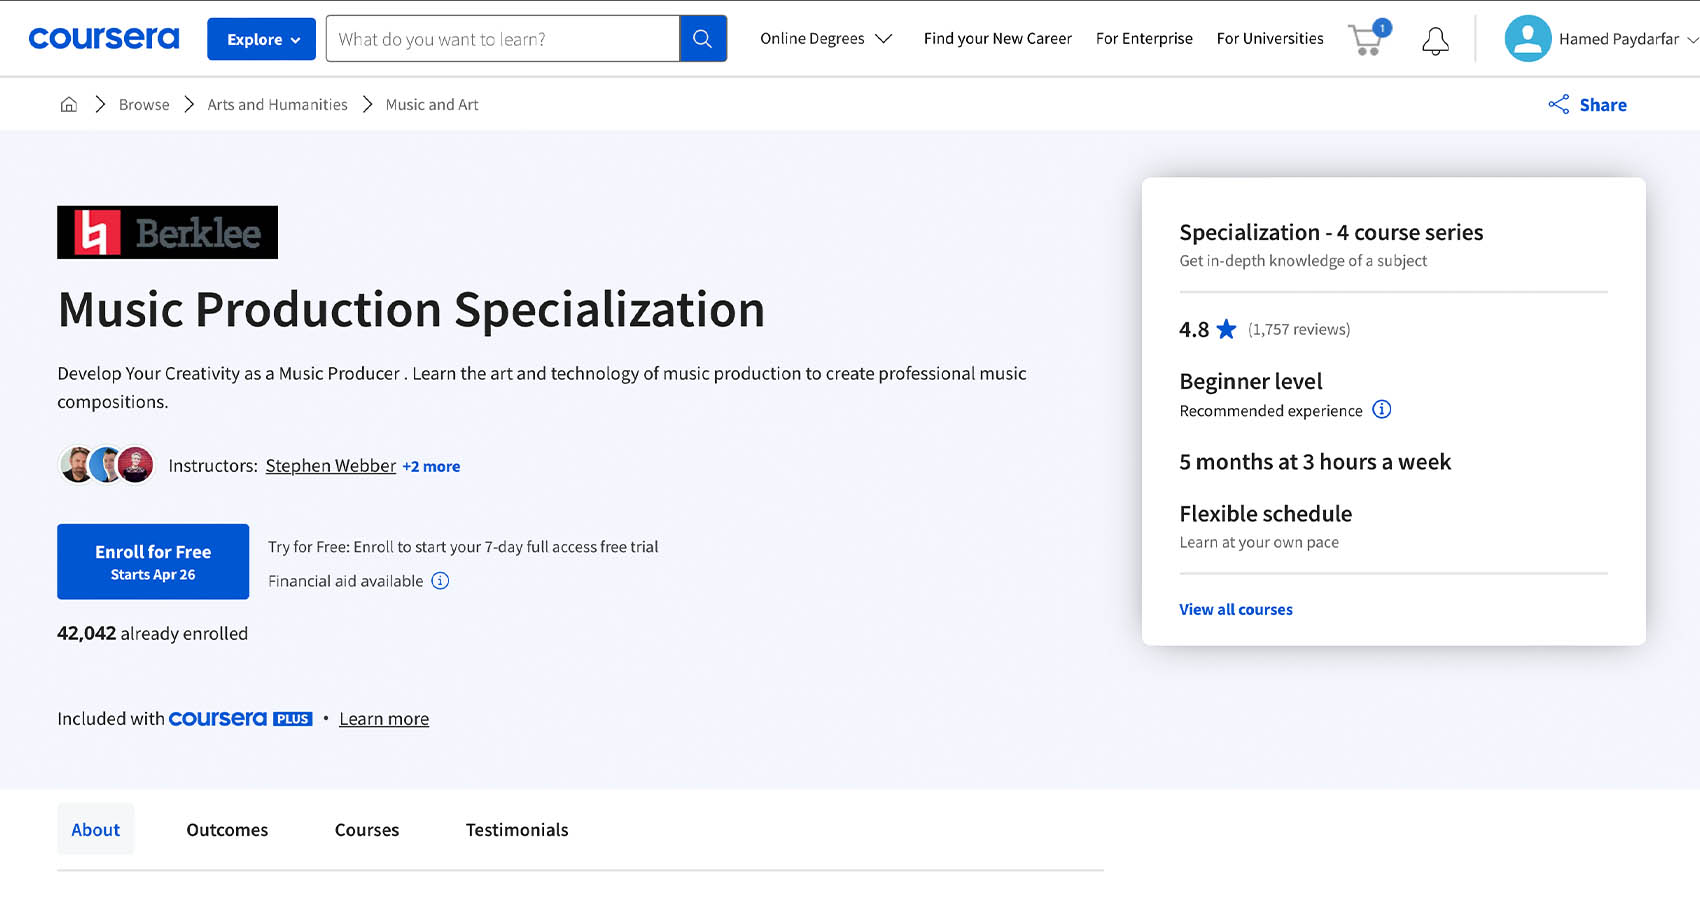Show the +2 more instructors
Viewport: 1700px width, 900px height.
[431, 466]
